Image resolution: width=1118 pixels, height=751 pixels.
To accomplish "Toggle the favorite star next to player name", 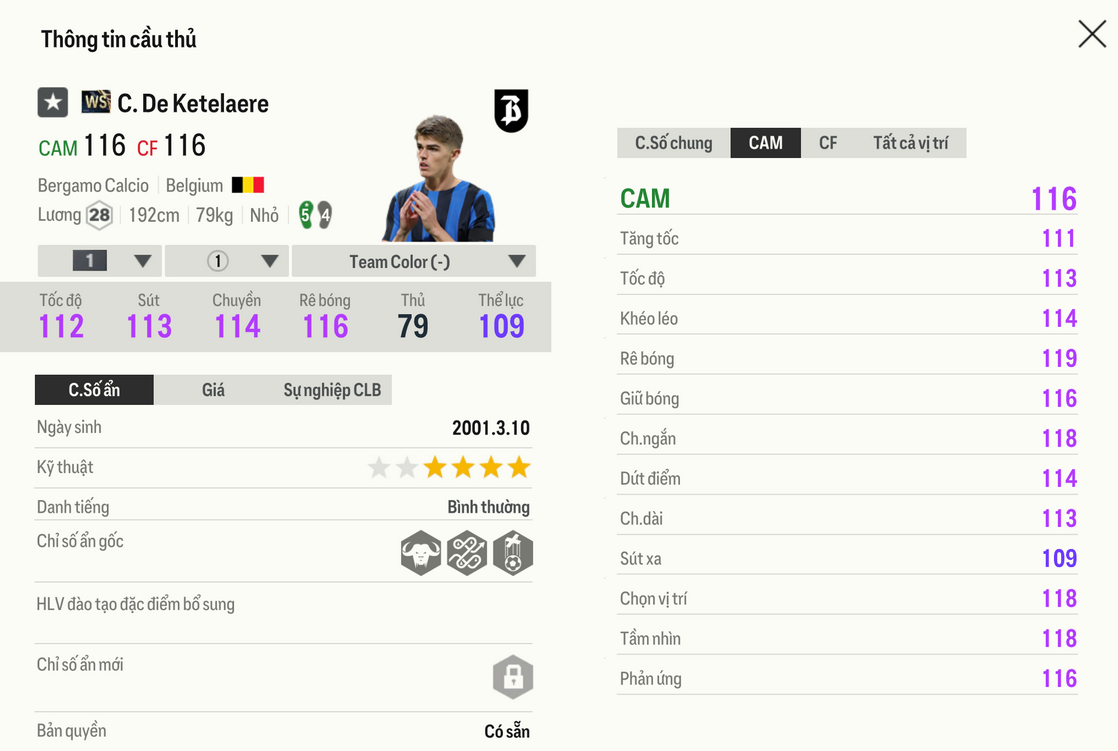I will (x=53, y=102).
